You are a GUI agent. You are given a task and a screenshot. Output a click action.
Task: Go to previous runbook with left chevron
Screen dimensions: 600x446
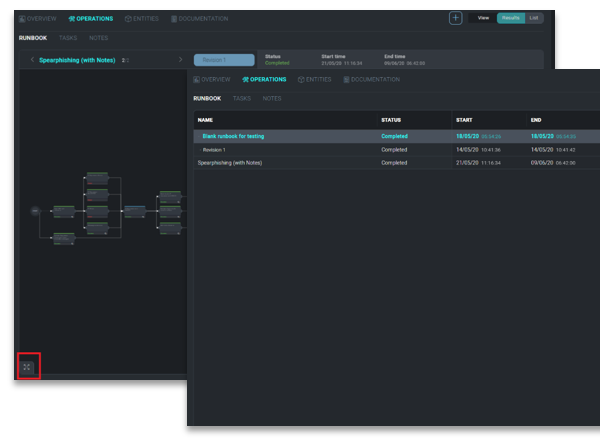(x=32, y=60)
